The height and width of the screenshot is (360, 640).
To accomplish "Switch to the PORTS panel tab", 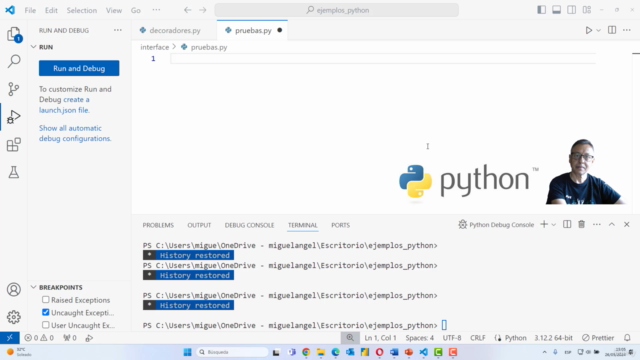I will point(340,225).
